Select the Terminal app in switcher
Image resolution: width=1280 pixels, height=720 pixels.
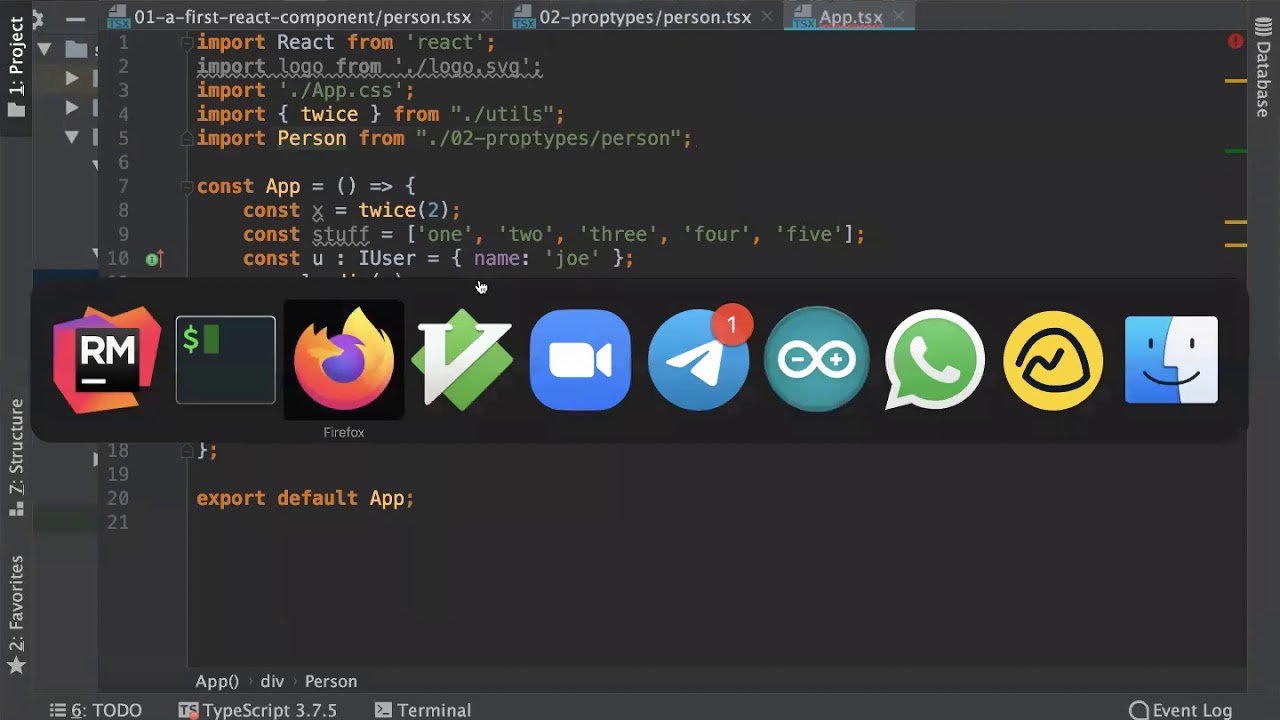pyautogui.click(x=226, y=360)
